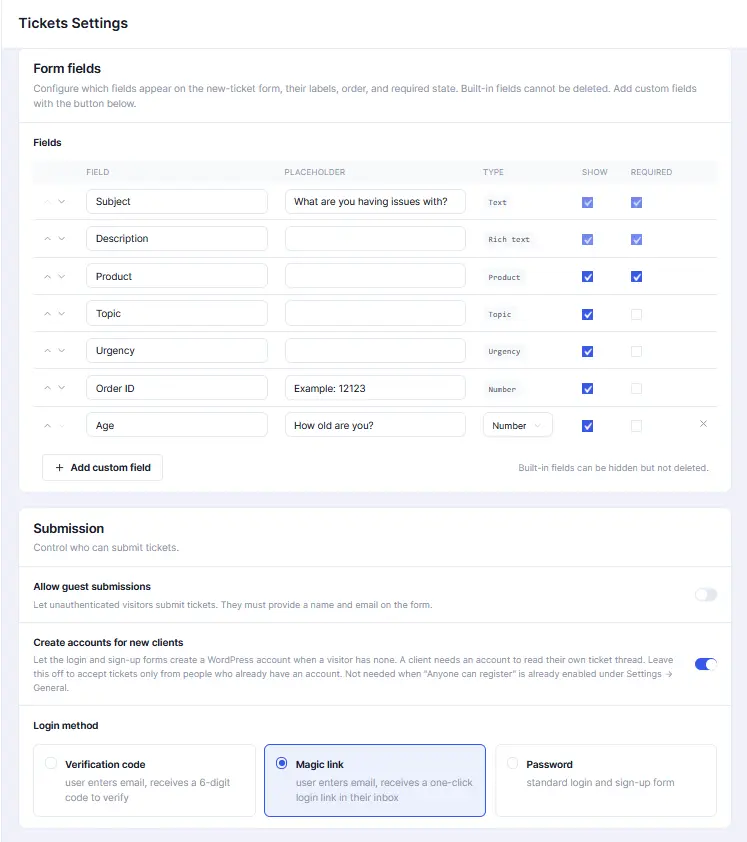Viewport: 747px width, 842px height.
Task: Click the 'Form fields' section heading
Action: (67, 69)
